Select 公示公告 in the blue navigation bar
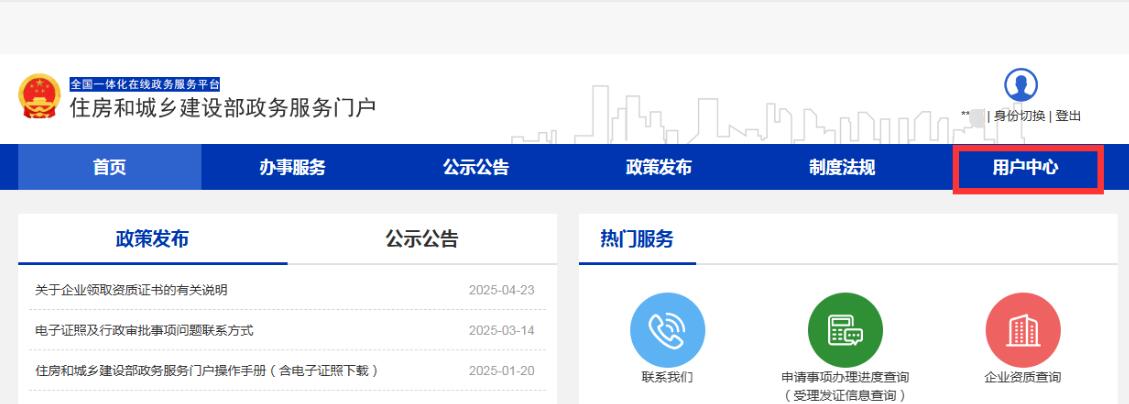1129x404 pixels. 476,168
